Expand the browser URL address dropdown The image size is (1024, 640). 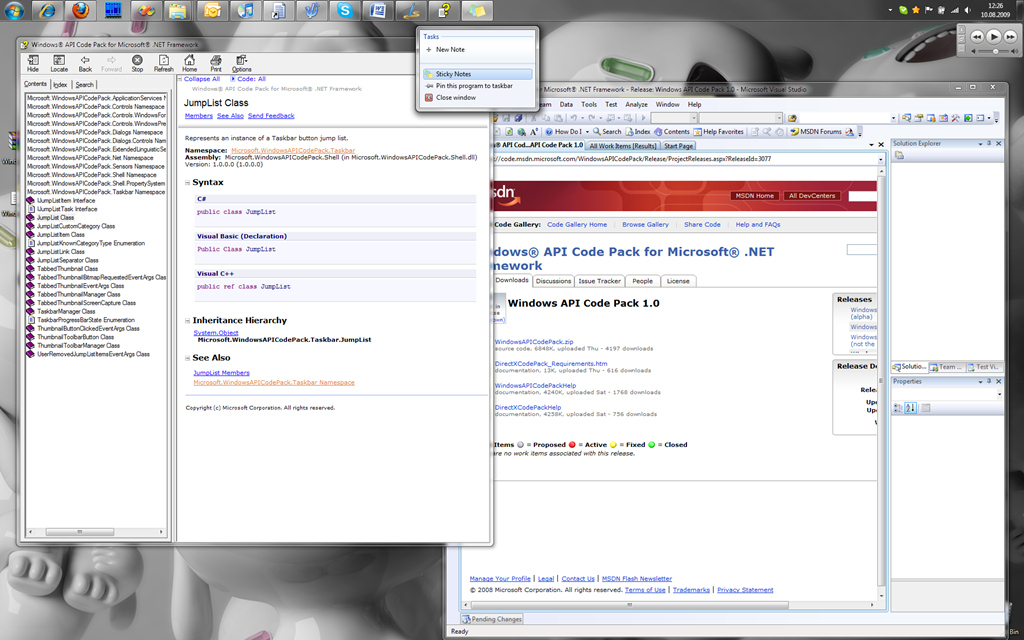coord(880,159)
